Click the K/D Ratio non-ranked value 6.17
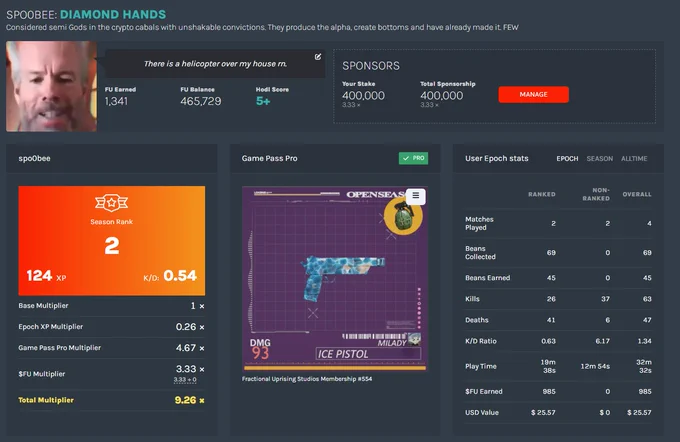The height and width of the screenshot is (442, 680). pyautogui.click(x=602, y=341)
